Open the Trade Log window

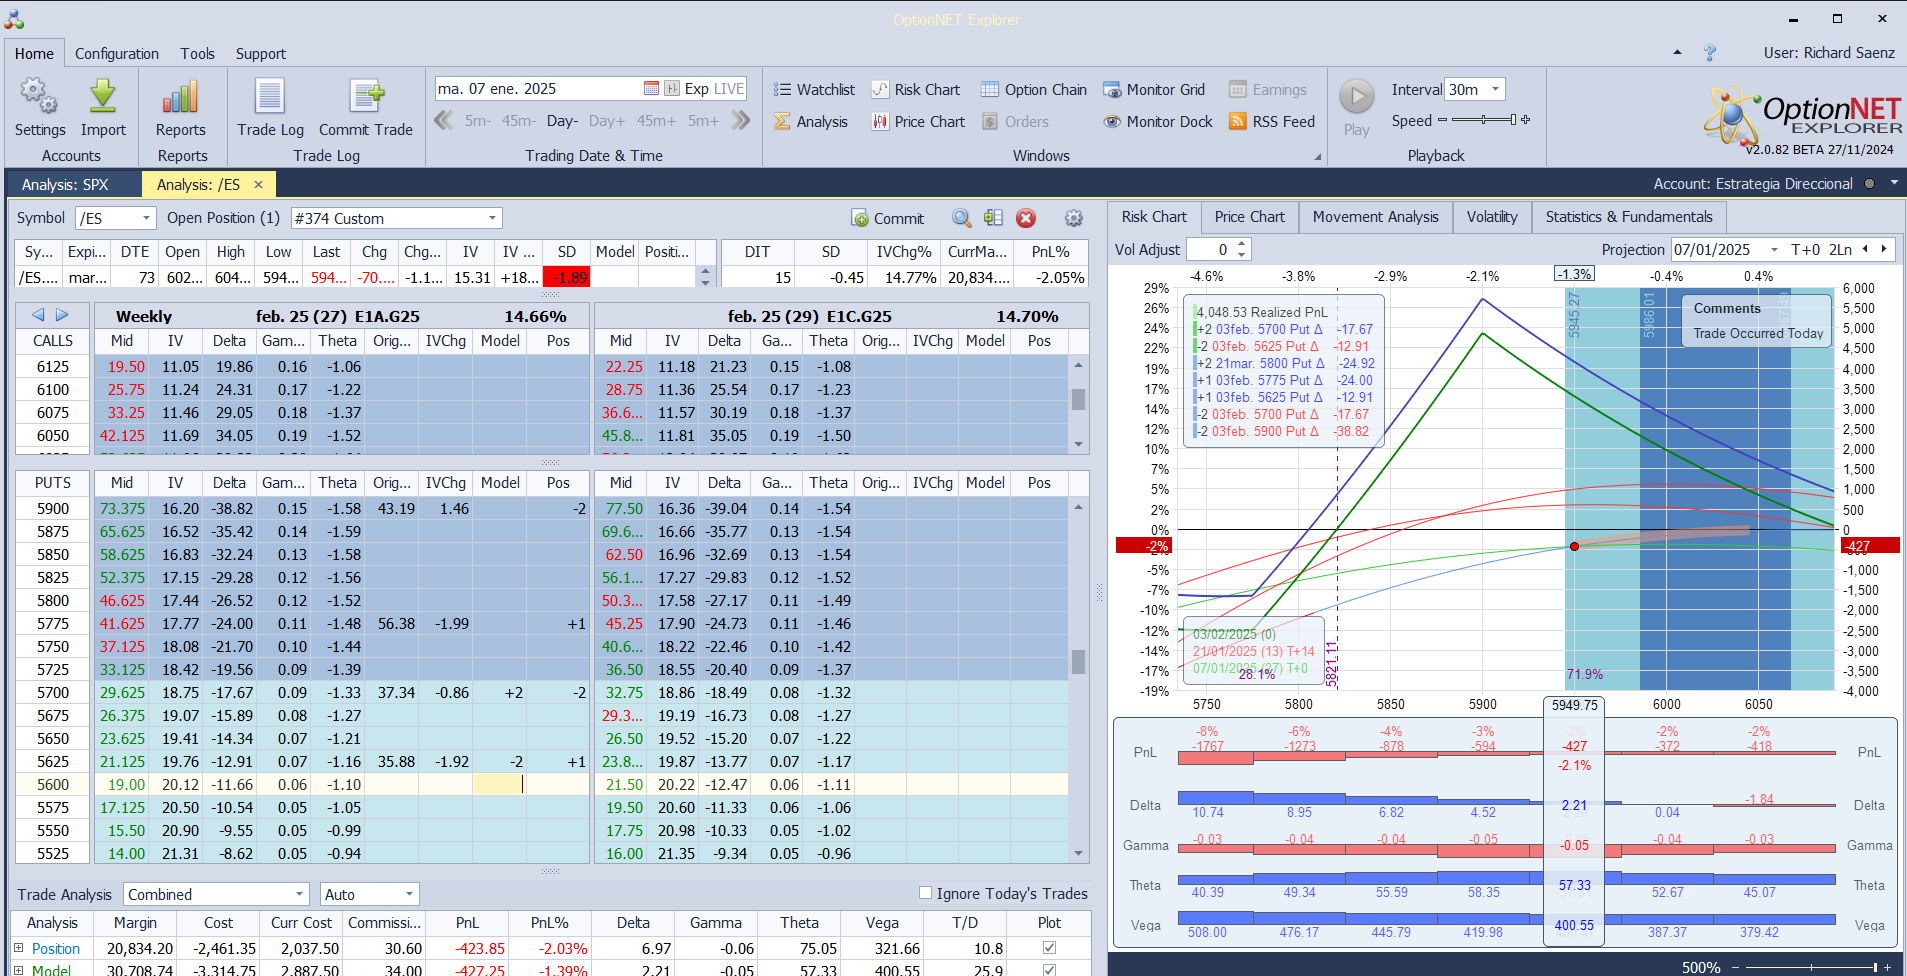(270, 108)
